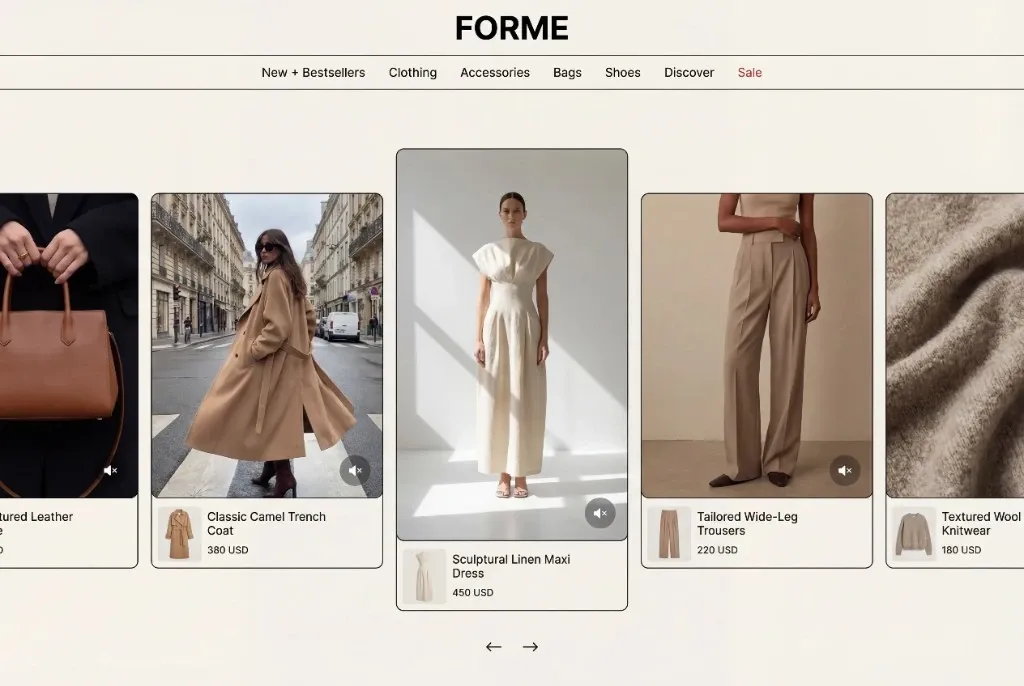Open the Discover menu
The width and height of the screenshot is (1024, 686).
coord(689,73)
